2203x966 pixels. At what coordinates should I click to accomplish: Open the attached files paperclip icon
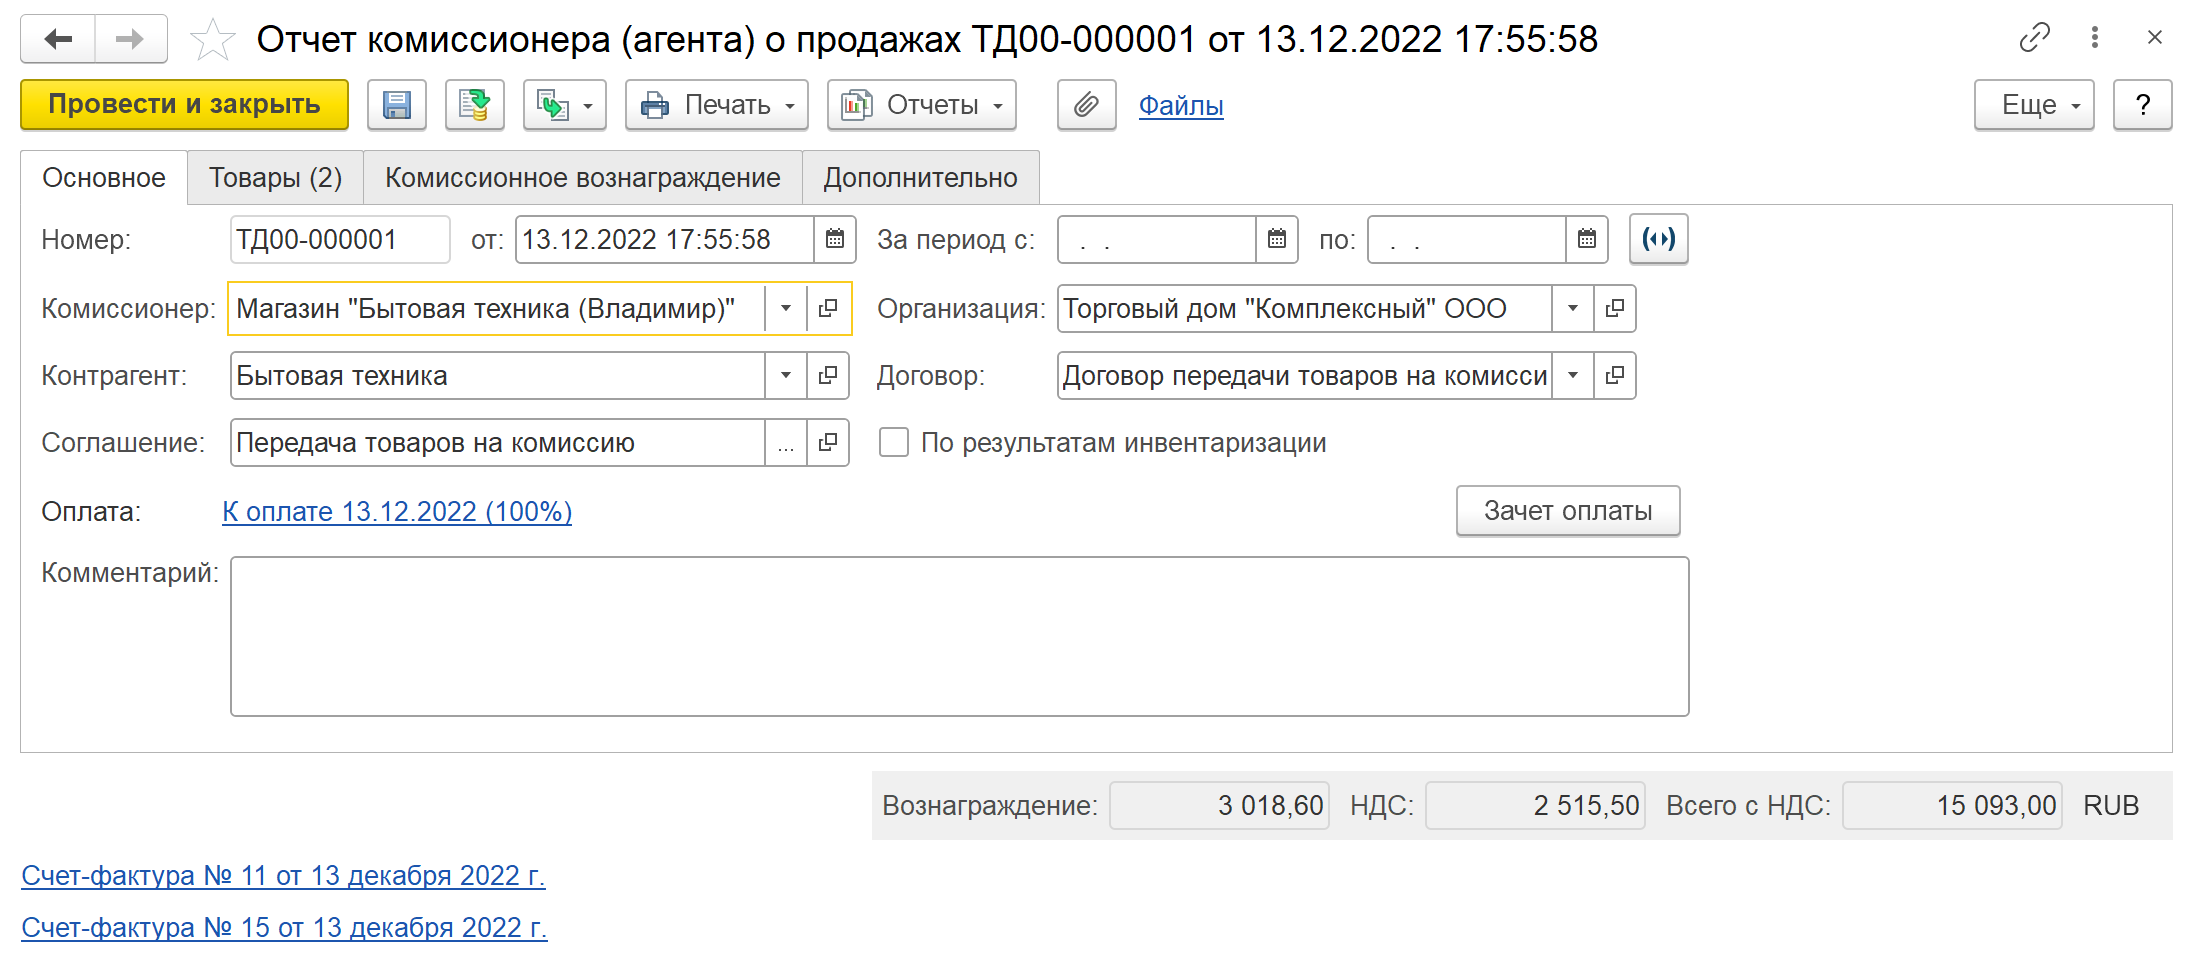pos(1086,105)
